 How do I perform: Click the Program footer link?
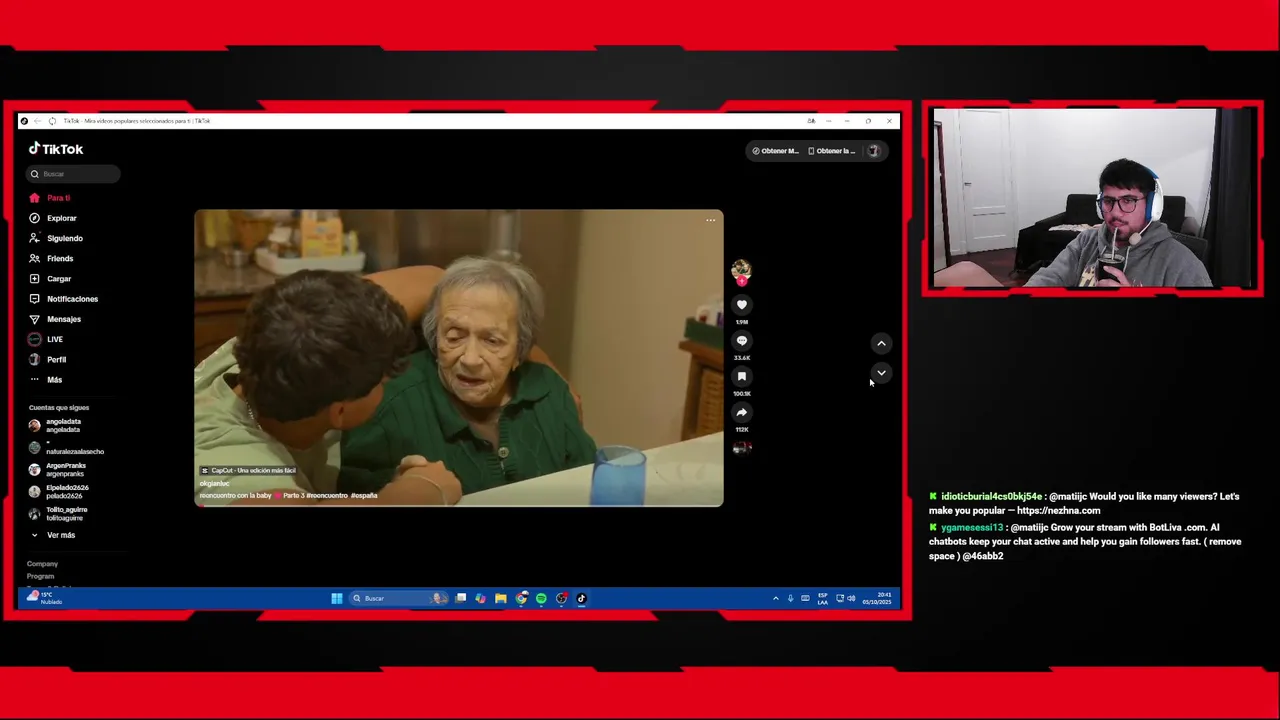[40, 576]
